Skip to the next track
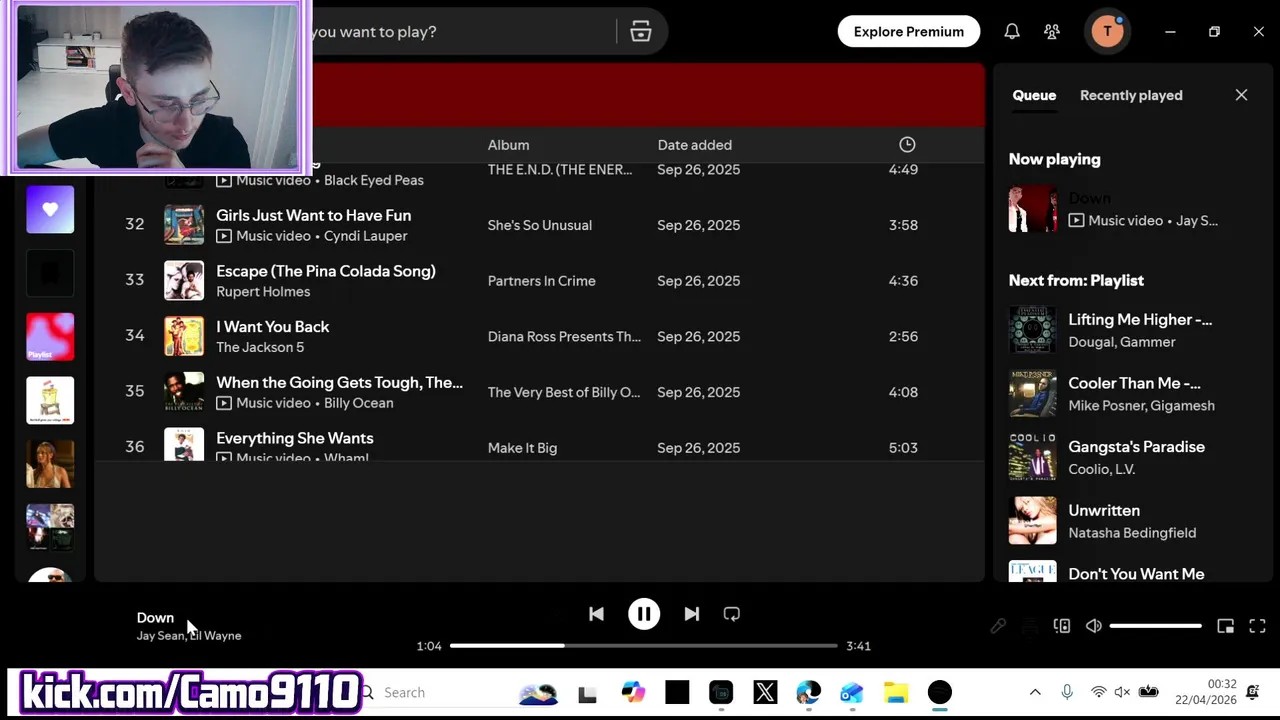This screenshot has height=720, width=1280. pos(691,614)
